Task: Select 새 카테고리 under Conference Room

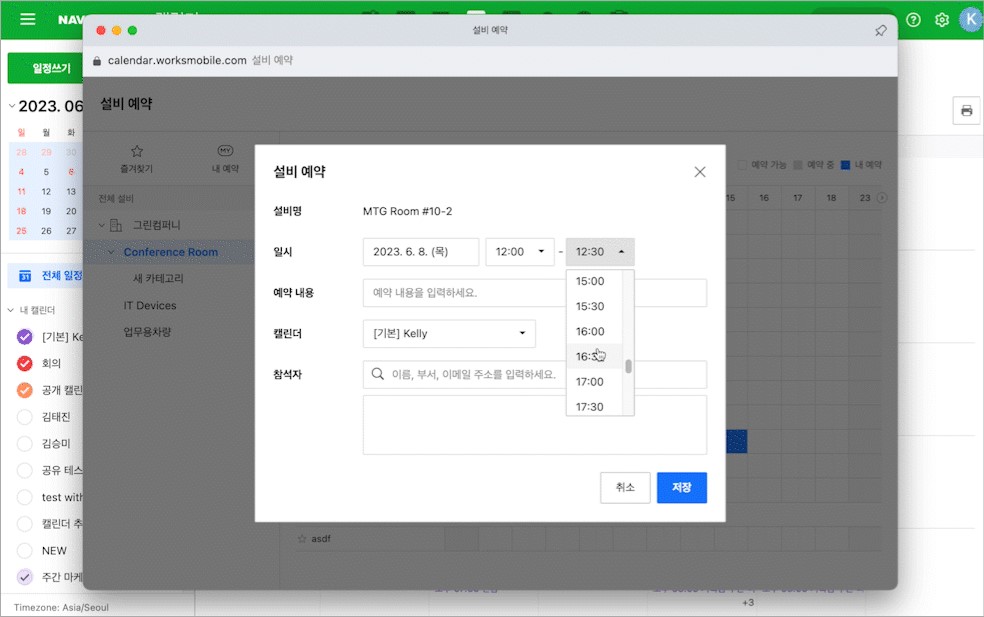Action: [158, 278]
